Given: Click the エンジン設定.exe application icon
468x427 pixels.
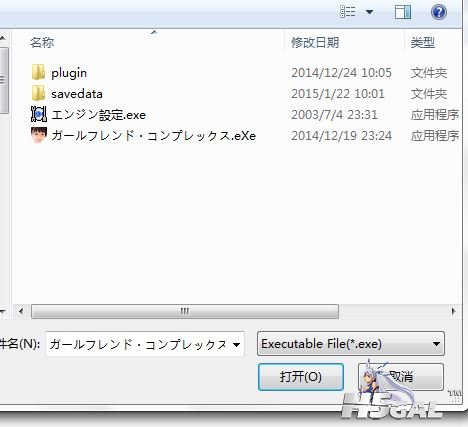Looking at the screenshot, I should 39,114.
